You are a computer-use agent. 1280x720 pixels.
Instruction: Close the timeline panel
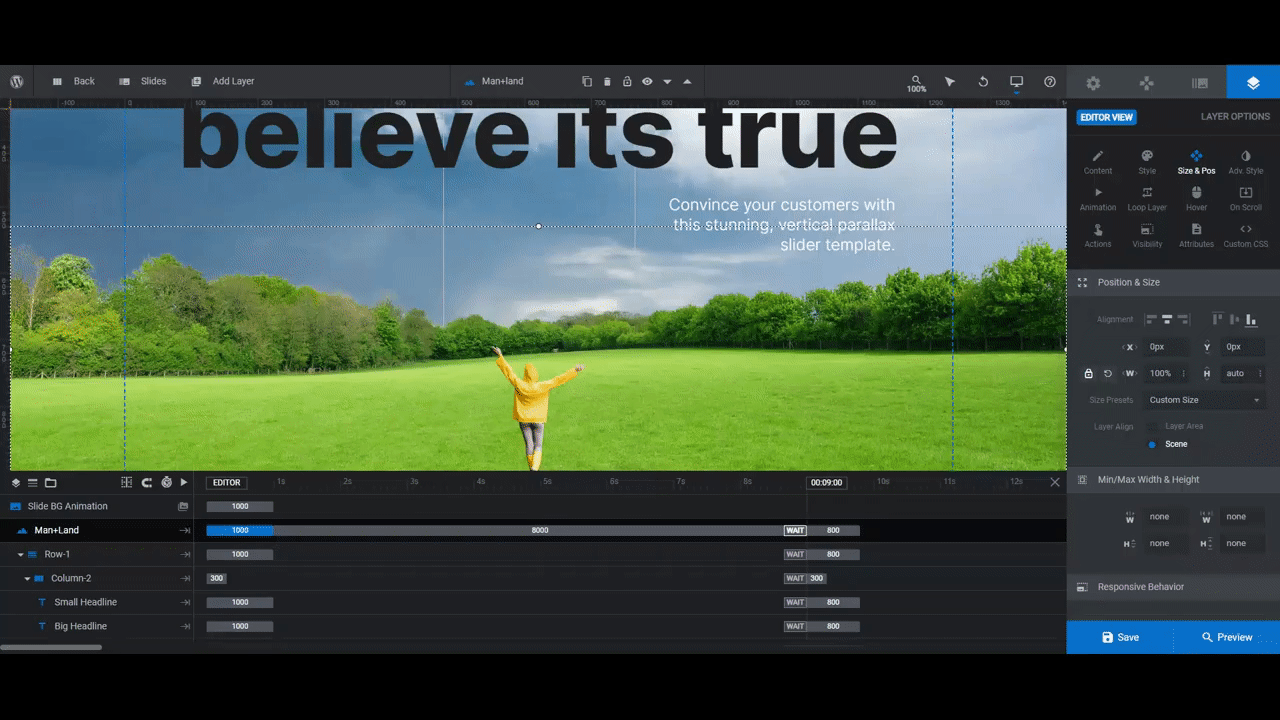point(1054,482)
